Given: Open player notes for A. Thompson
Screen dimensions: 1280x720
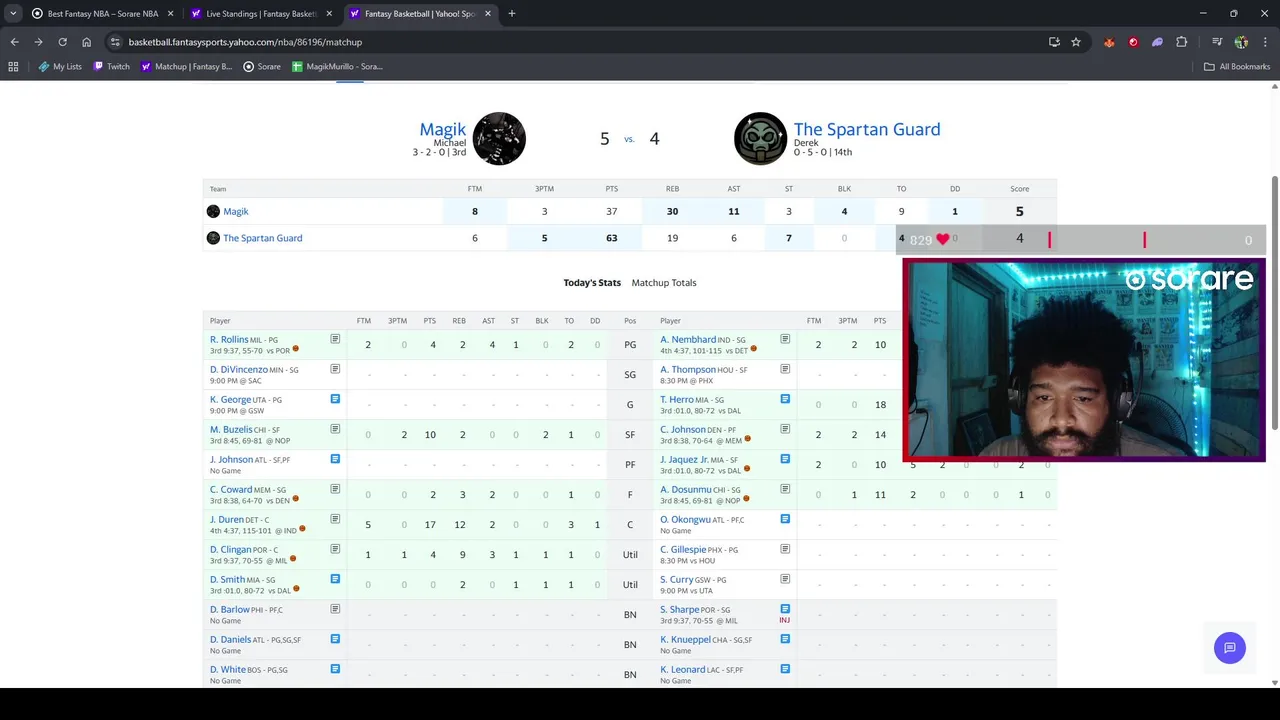Looking at the screenshot, I should 785,369.
